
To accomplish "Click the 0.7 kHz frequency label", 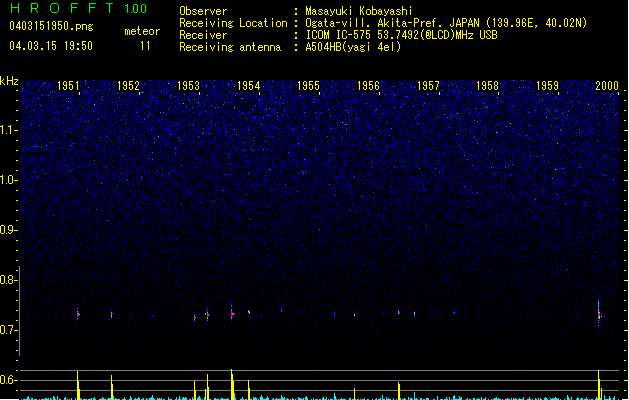I will click(x=8, y=330).
